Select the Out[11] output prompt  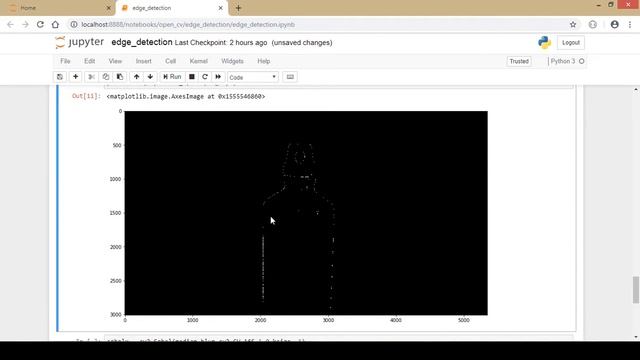pos(86,96)
